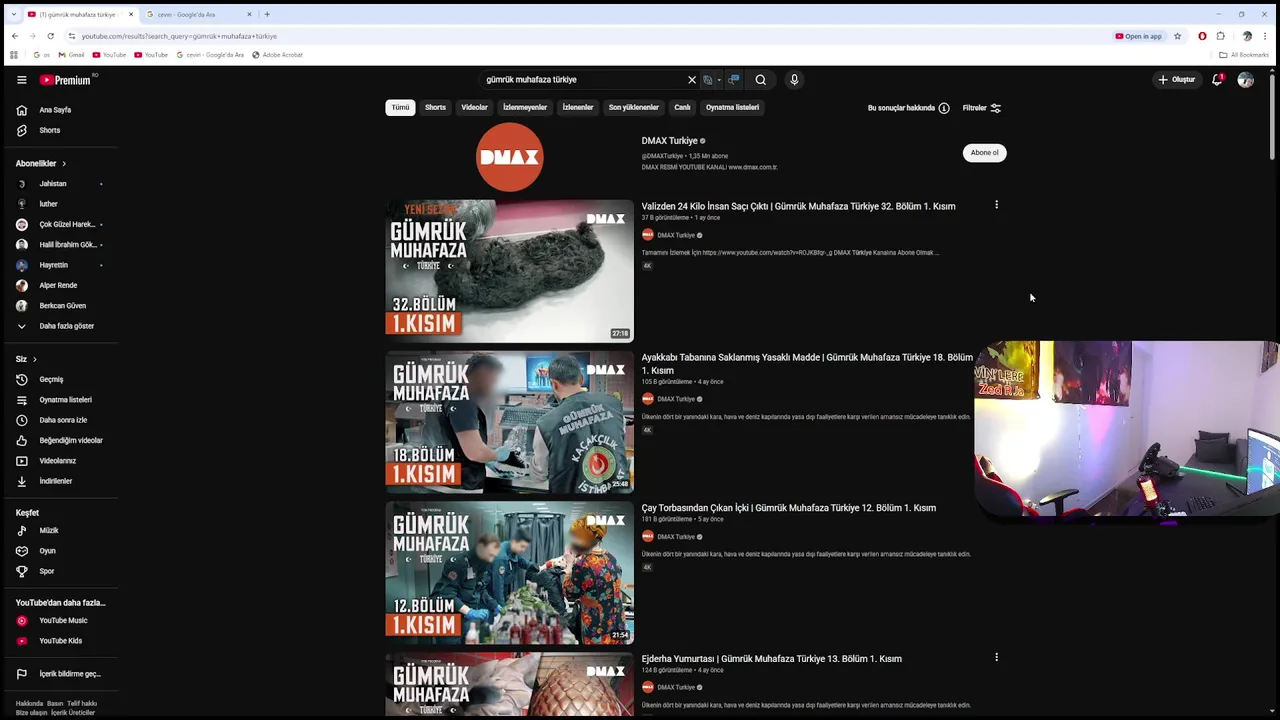
Task: Open more options for Ejderha Yumurtası video
Action: pos(996,657)
